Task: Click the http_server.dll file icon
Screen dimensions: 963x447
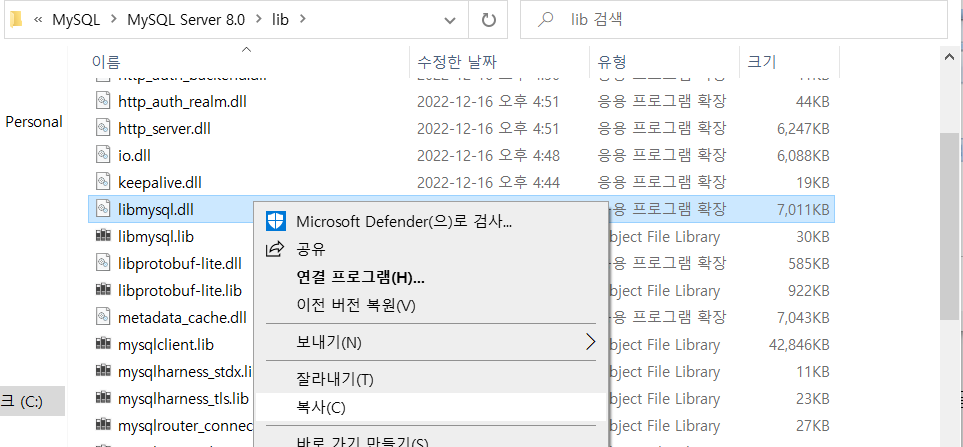Action: click(103, 128)
